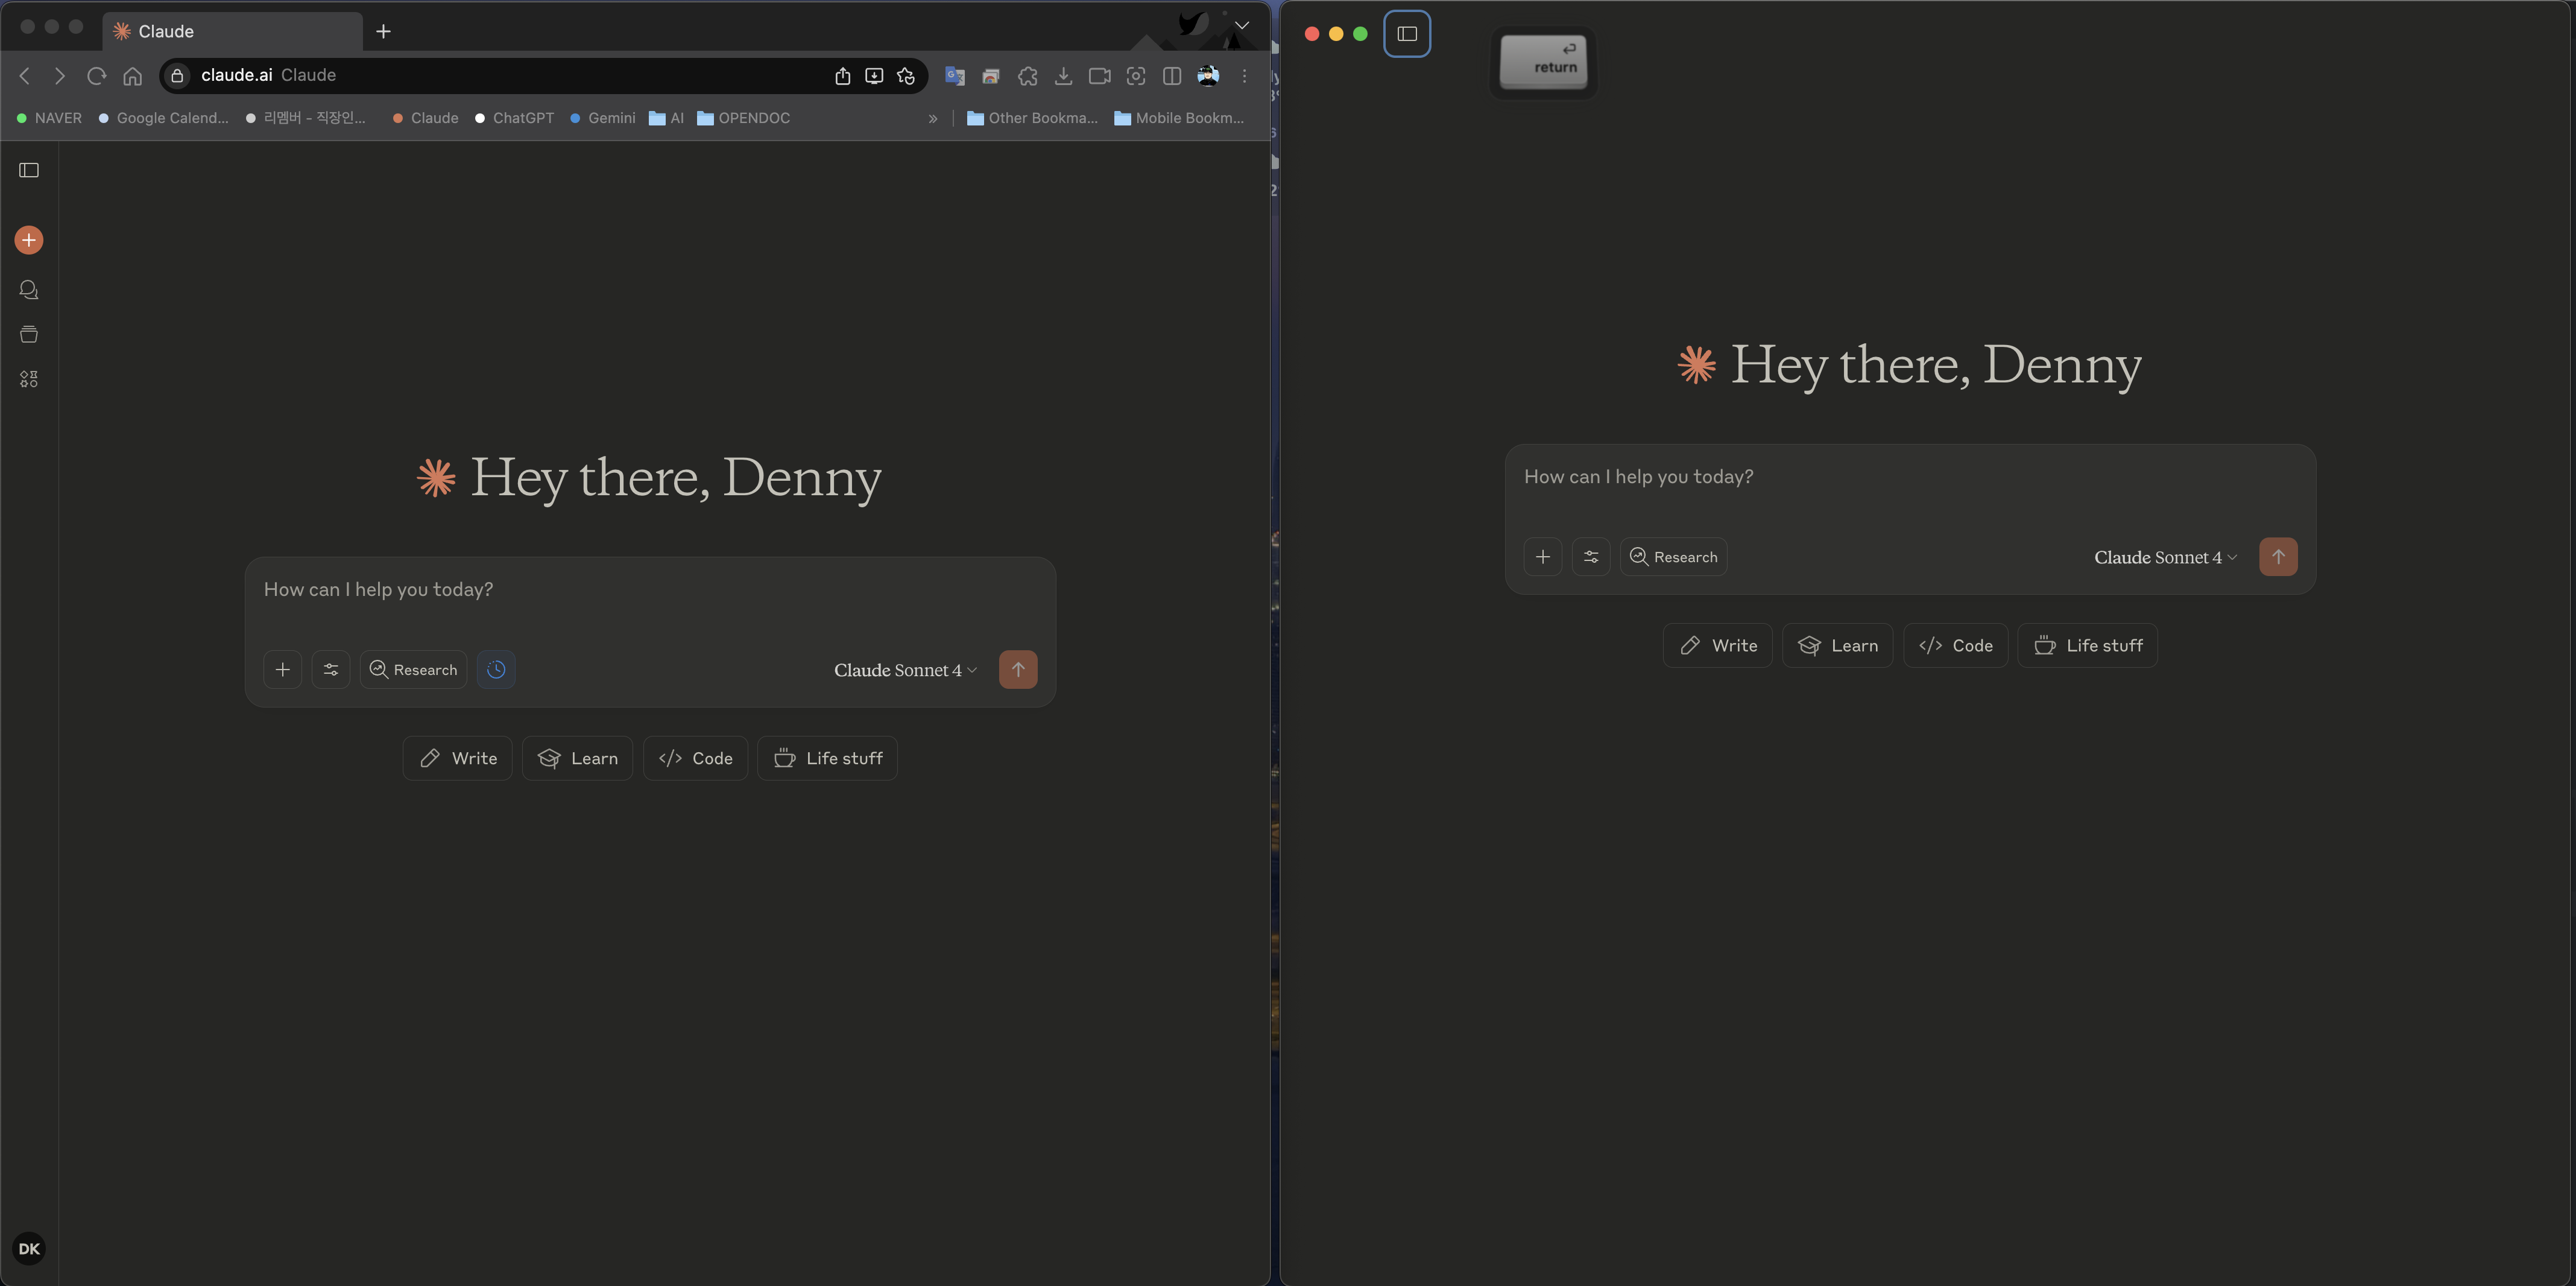
Task: Click the Life stuff button in the desktop app
Action: click(2087, 645)
